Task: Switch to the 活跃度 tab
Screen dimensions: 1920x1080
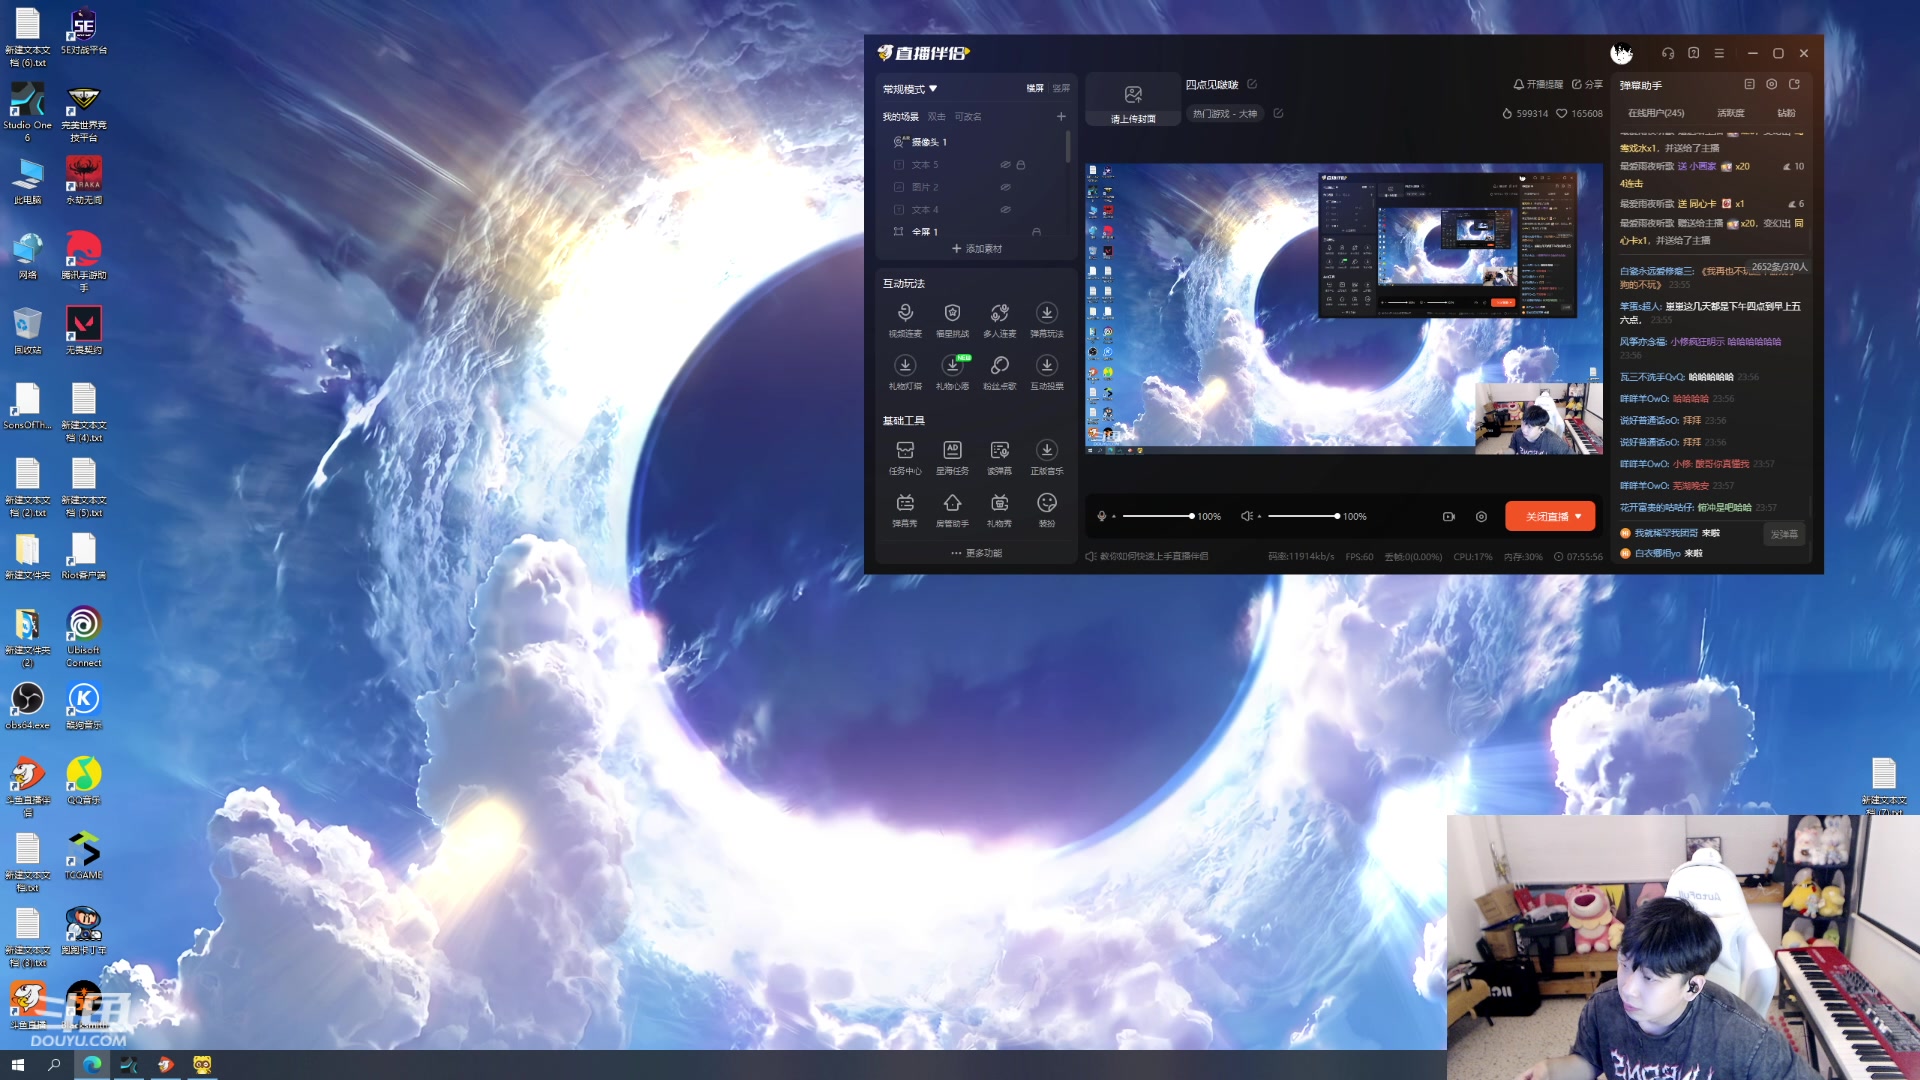Action: click(1730, 113)
